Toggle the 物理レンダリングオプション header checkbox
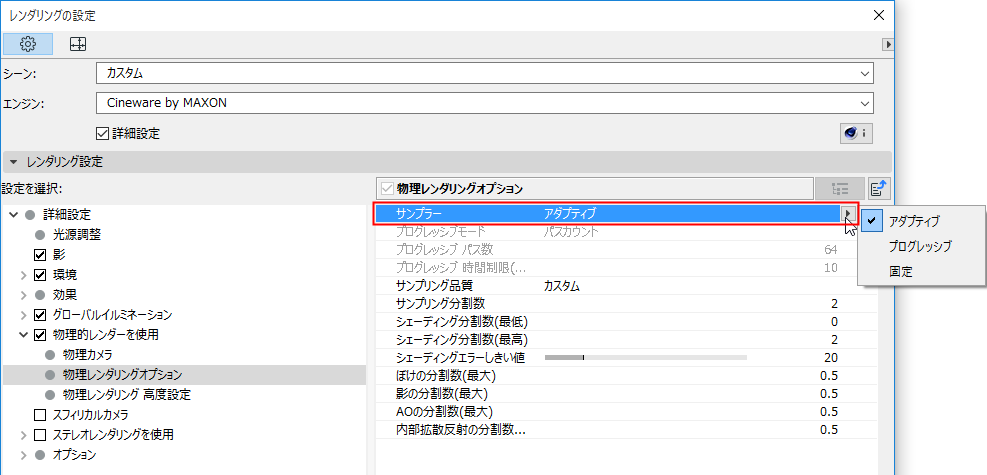 click(386, 188)
